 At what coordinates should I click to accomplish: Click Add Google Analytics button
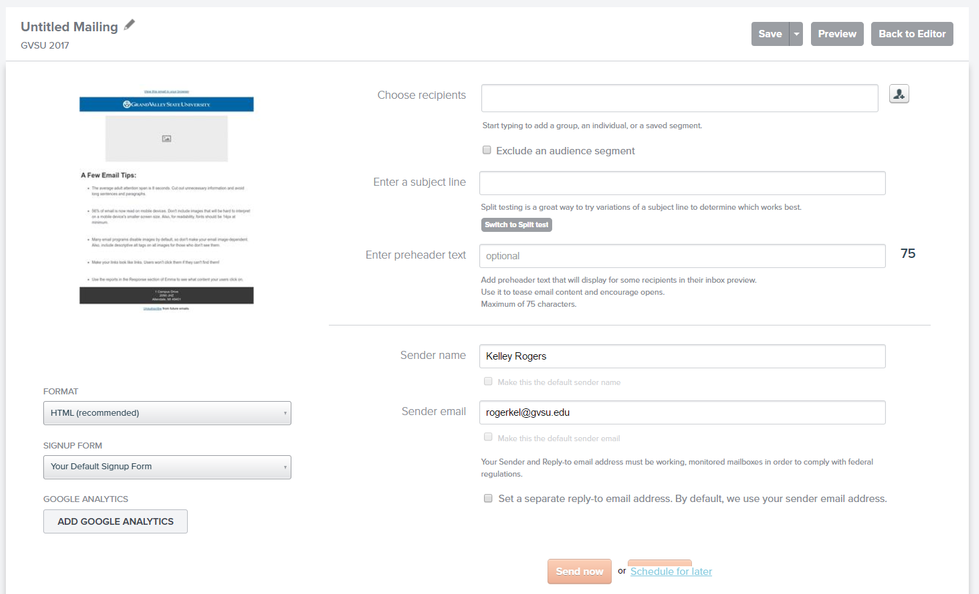pos(115,521)
